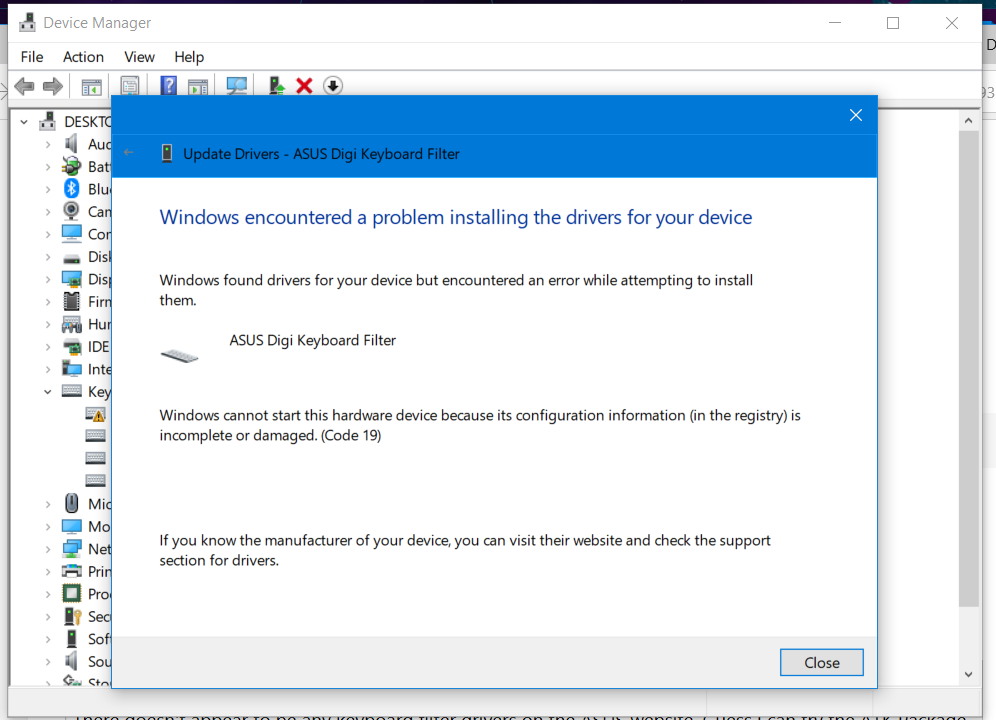
Task: Click the Back arrow in Device Manager toolbar
Action: (x=24, y=86)
